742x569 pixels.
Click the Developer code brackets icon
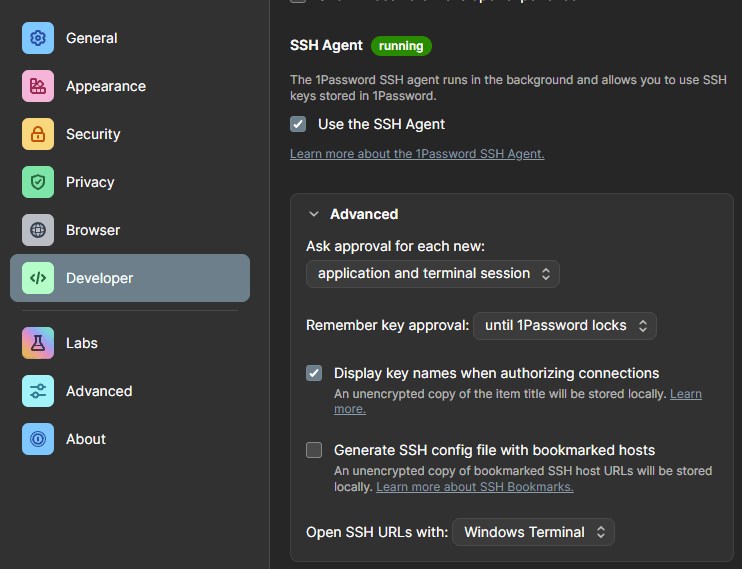(x=38, y=278)
